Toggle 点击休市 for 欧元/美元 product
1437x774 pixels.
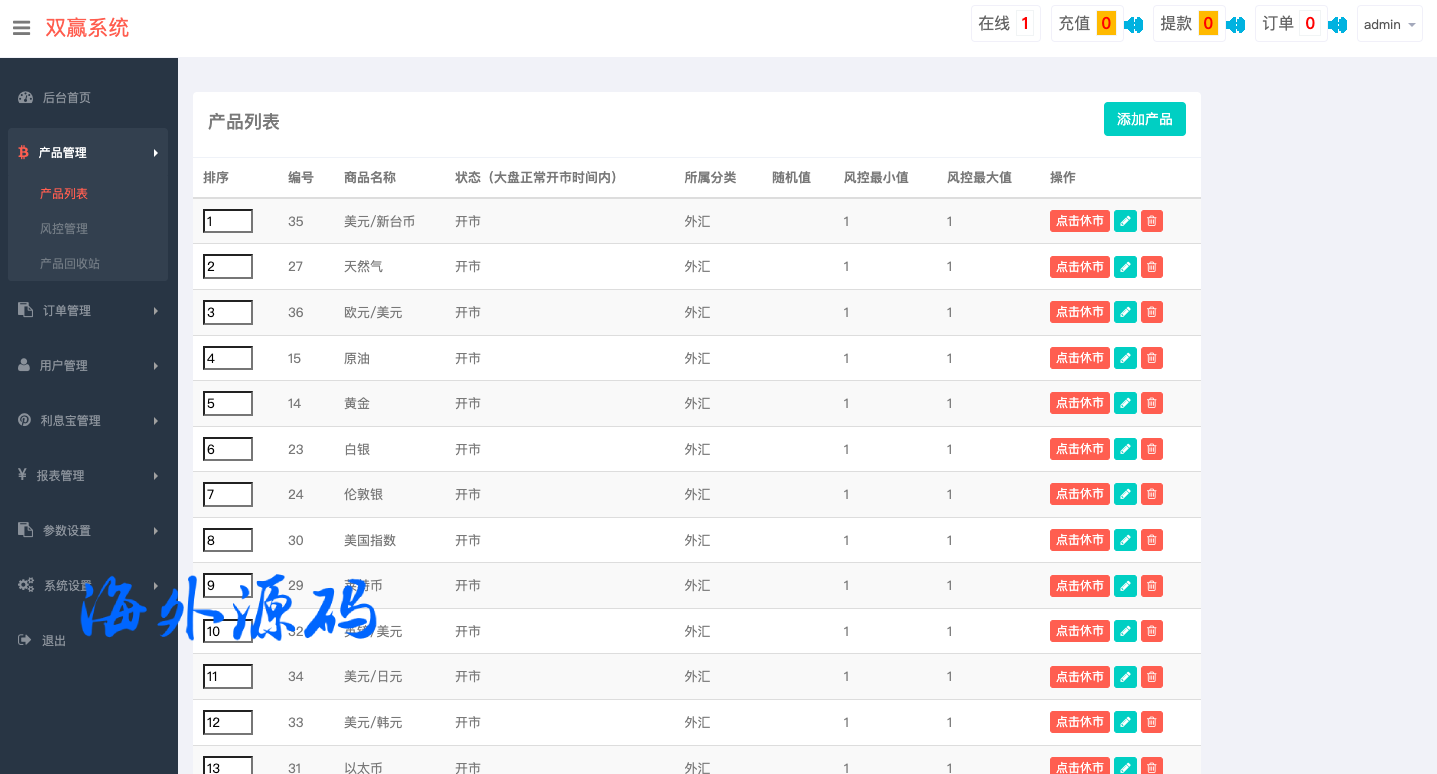coord(1079,312)
